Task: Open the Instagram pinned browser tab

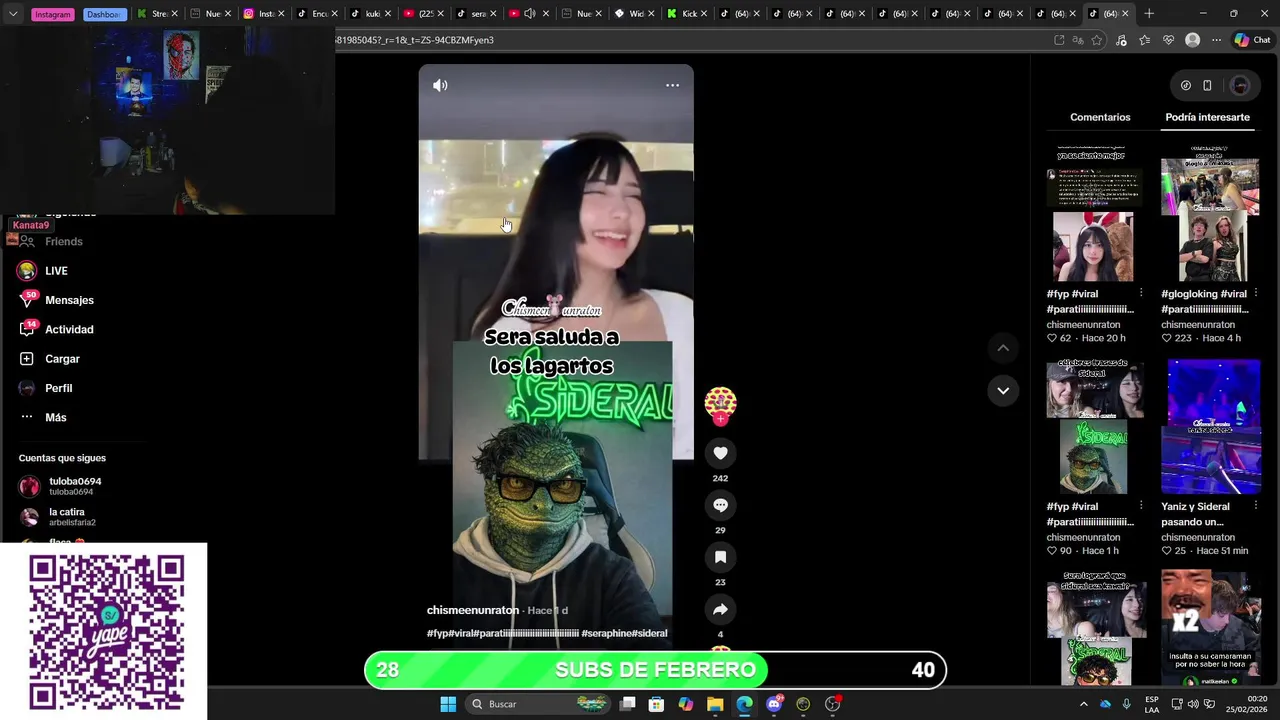Action: click(52, 14)
